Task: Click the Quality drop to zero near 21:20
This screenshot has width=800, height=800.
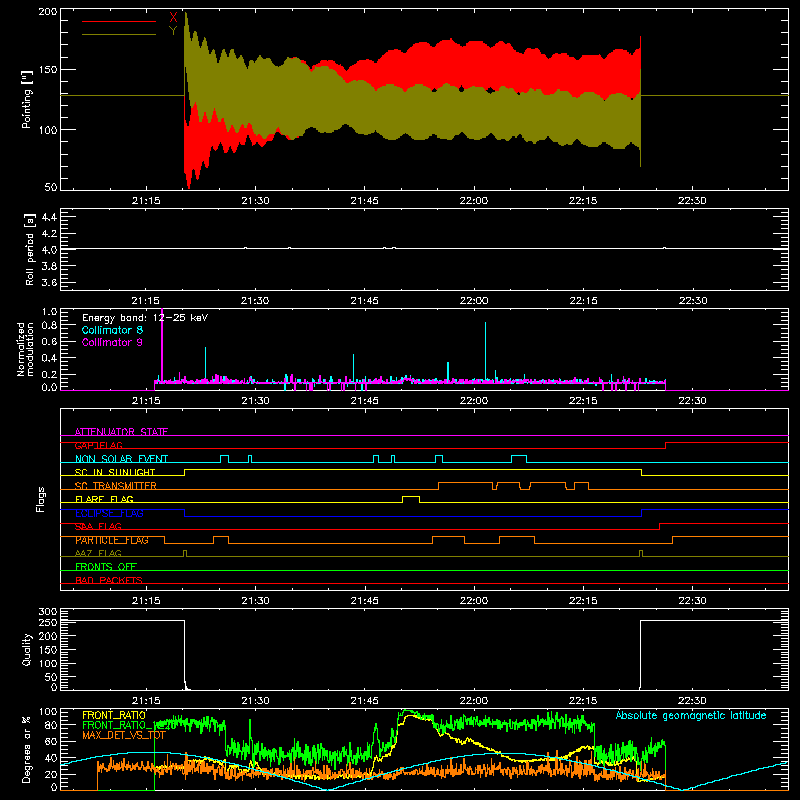Action: [185, 655]
